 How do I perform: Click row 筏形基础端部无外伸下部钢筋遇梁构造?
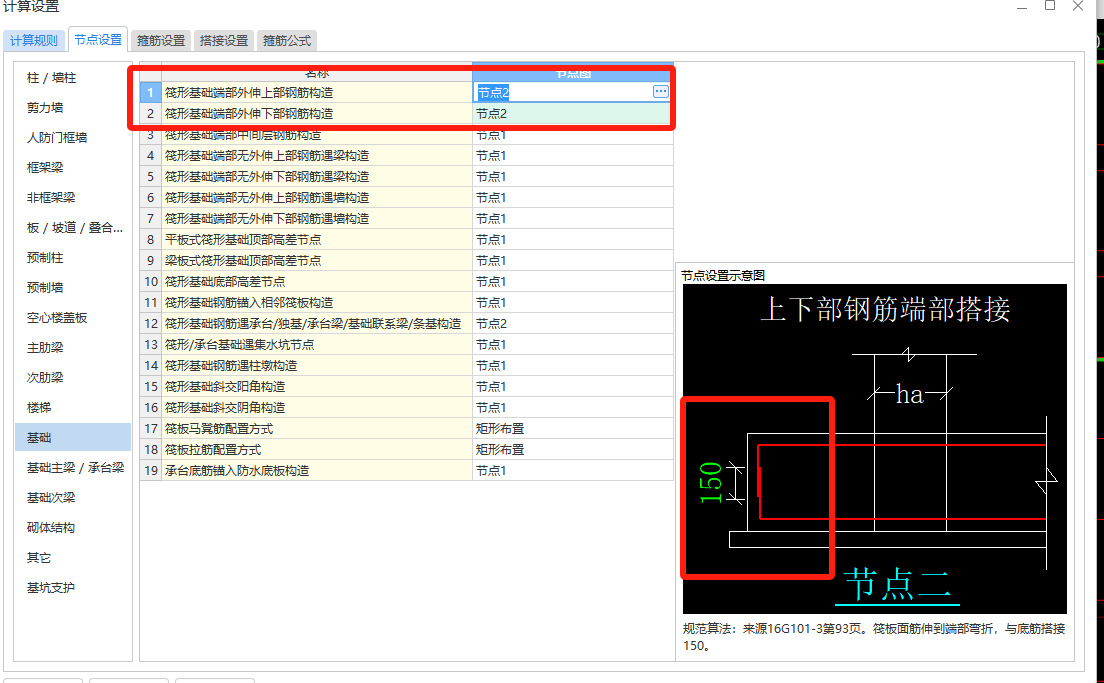(x=317, y=177)
